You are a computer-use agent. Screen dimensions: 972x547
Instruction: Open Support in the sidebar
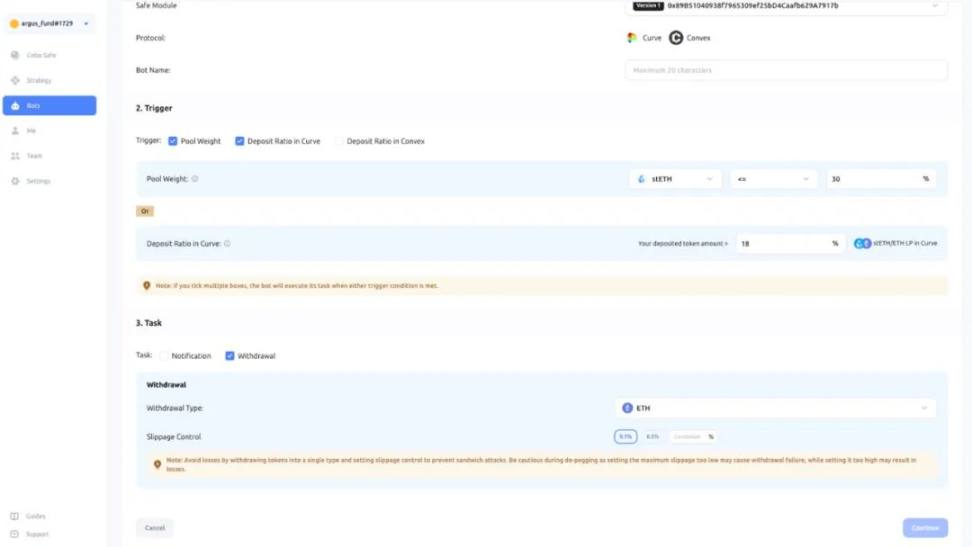[36, 534]
